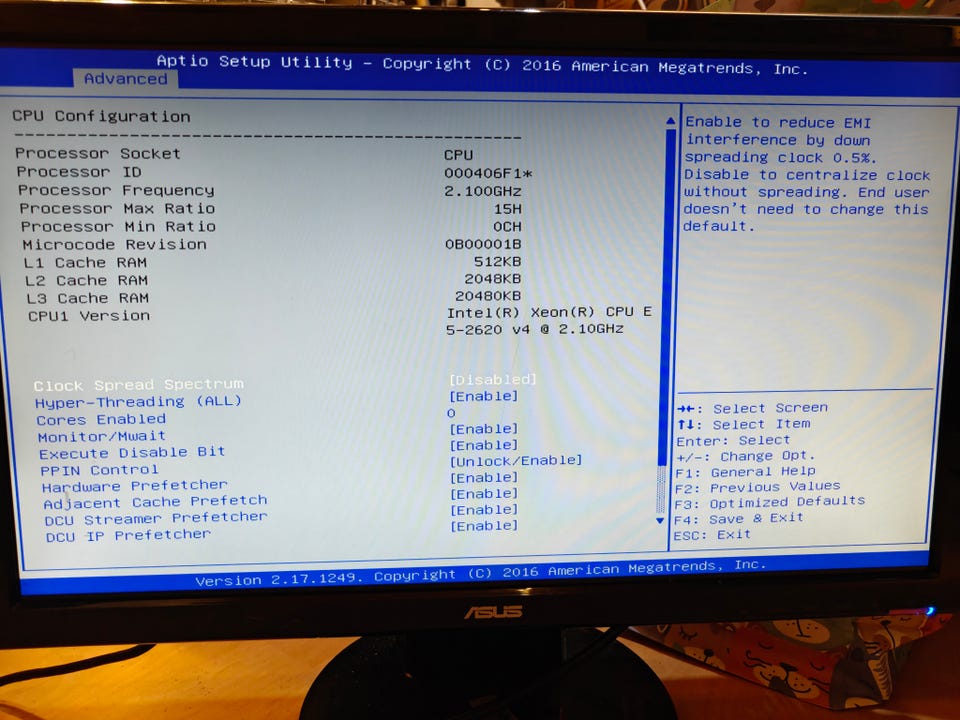This screenshot has height=720, width=960.
Task: Click the Microcode Revision value 0B00001B
Action: click(482, 244)
